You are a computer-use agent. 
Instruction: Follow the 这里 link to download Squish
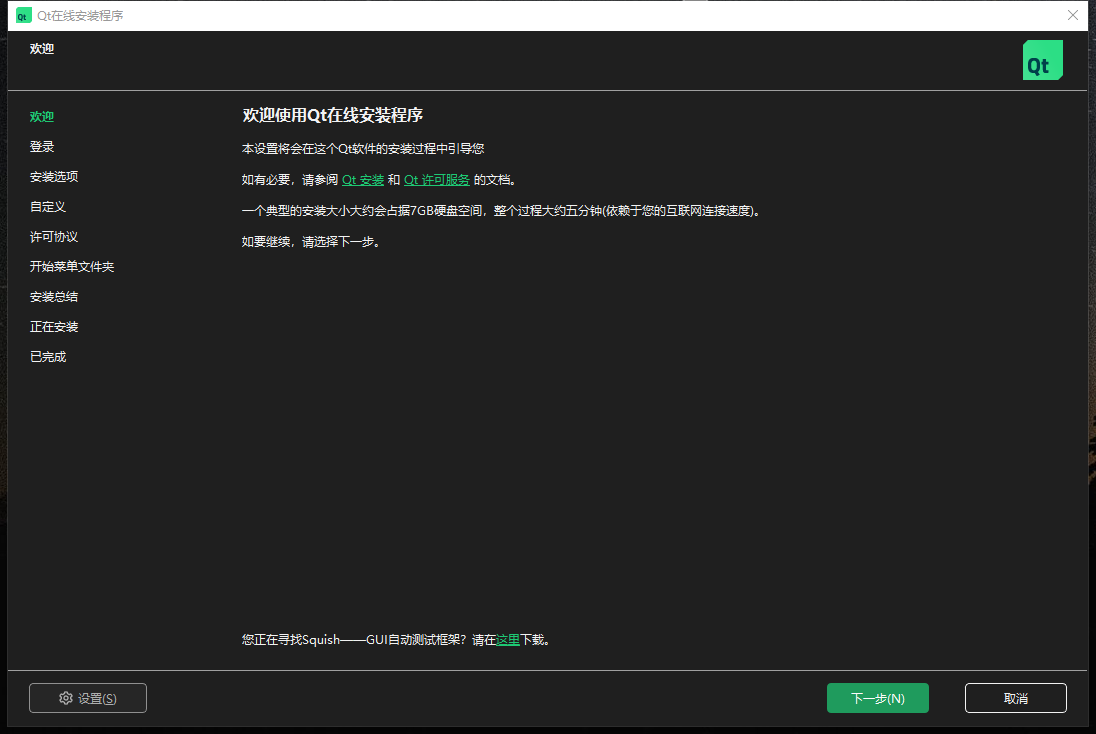(x=508, y=640)
